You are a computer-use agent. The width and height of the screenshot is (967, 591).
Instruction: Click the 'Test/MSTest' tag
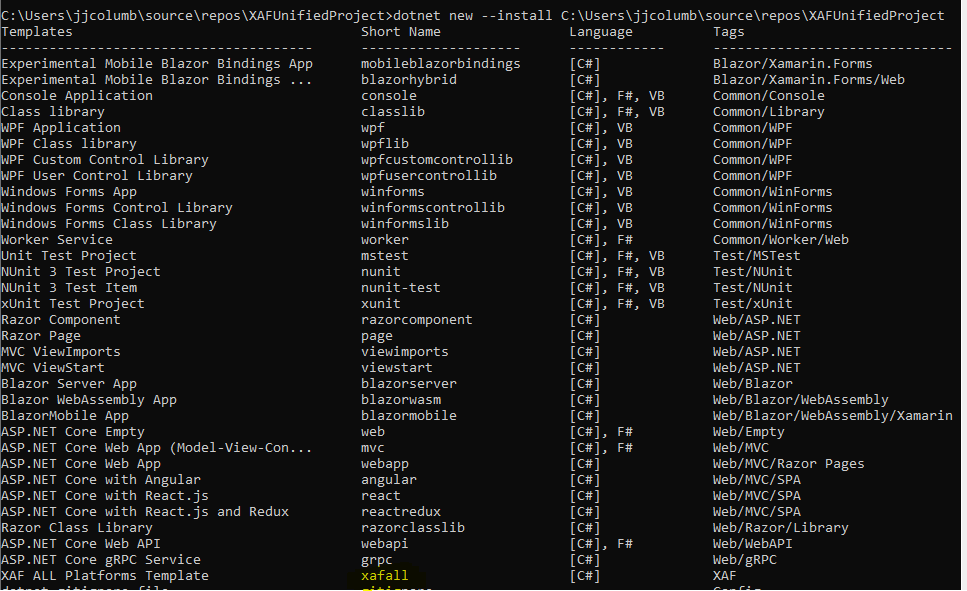pyautogui.click(x=757, y=256)
